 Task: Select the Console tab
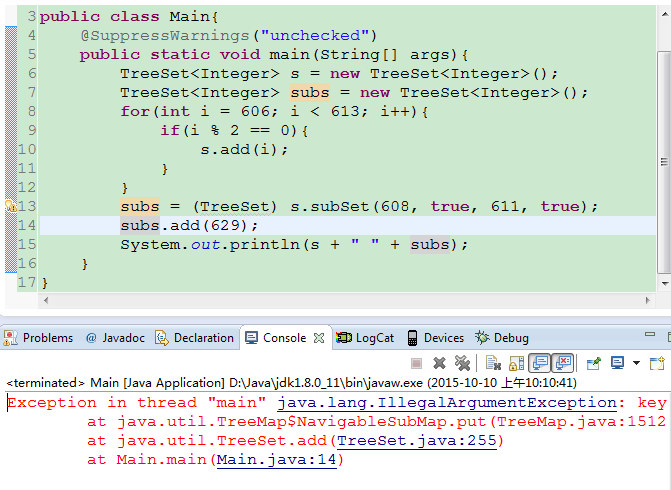coord(285,338)
